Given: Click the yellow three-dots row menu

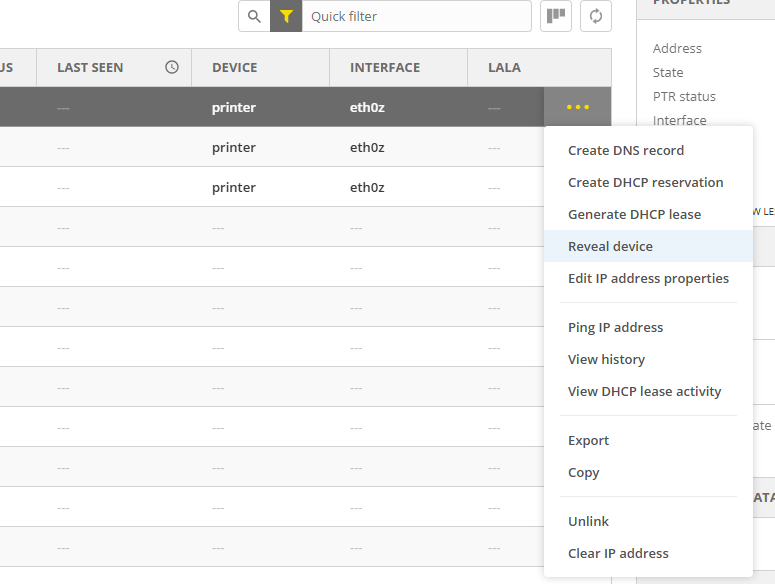Looking at the screenshot, I should (577, 107).
